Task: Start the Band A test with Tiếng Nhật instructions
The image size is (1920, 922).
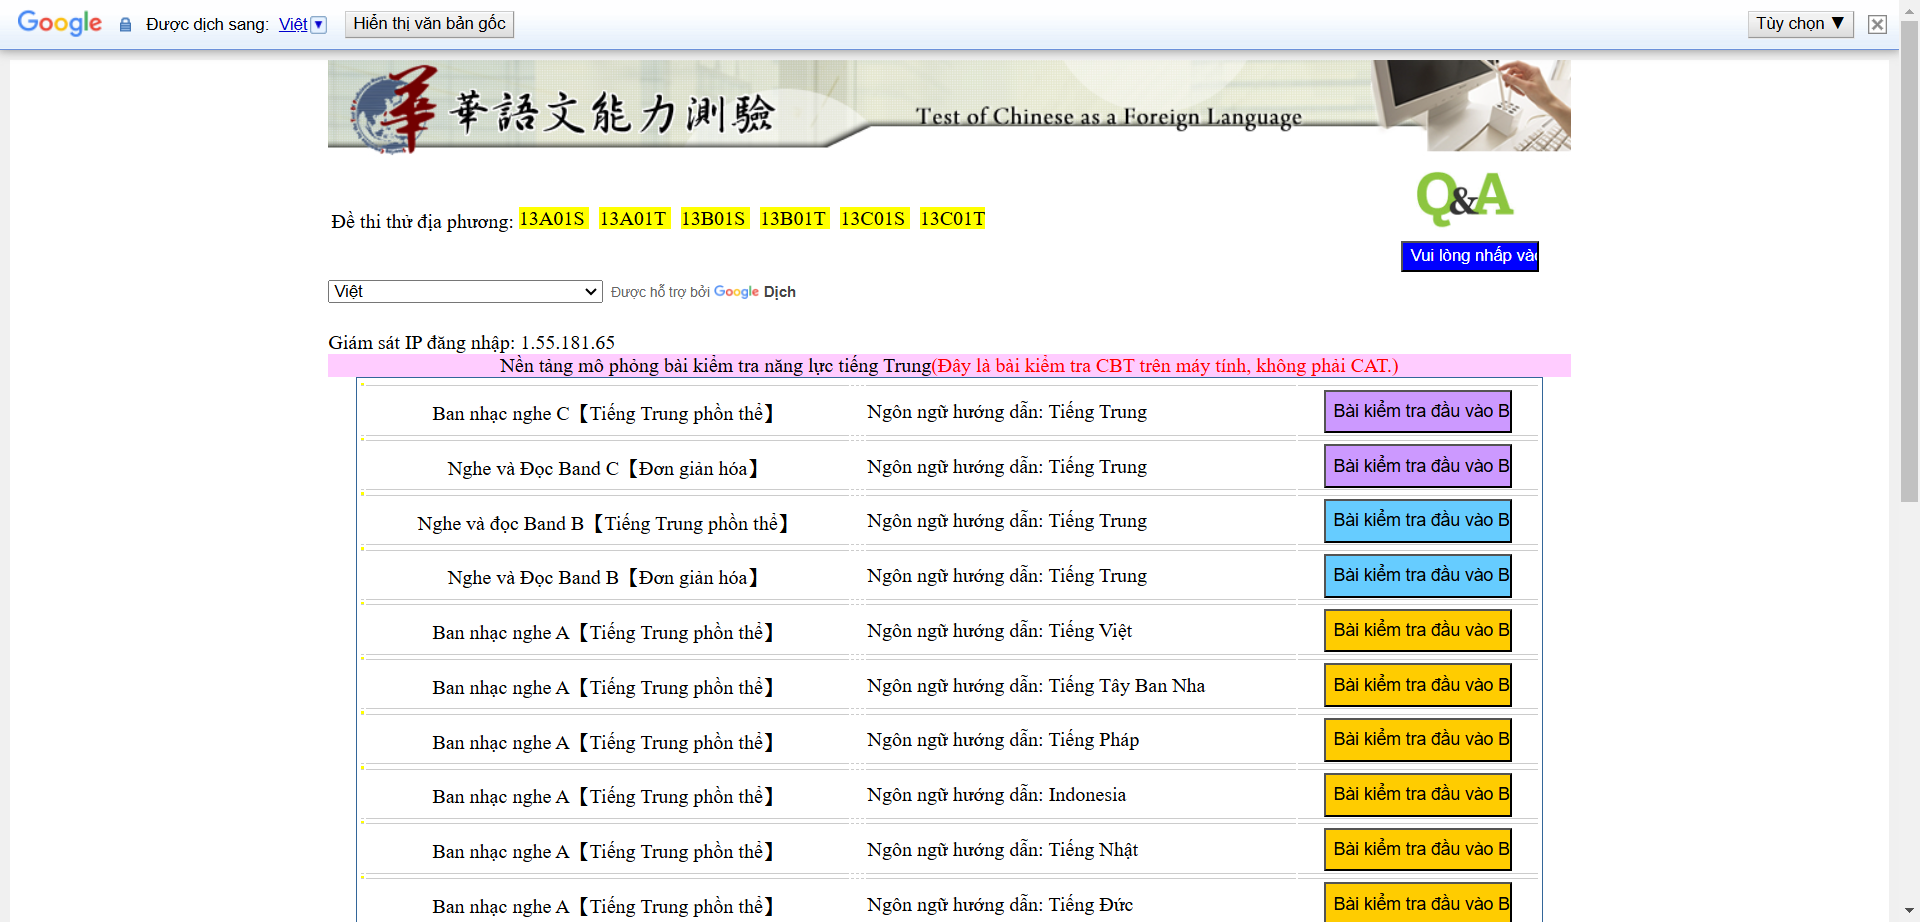Action: pyautogui.click(x=1417, y=849)
